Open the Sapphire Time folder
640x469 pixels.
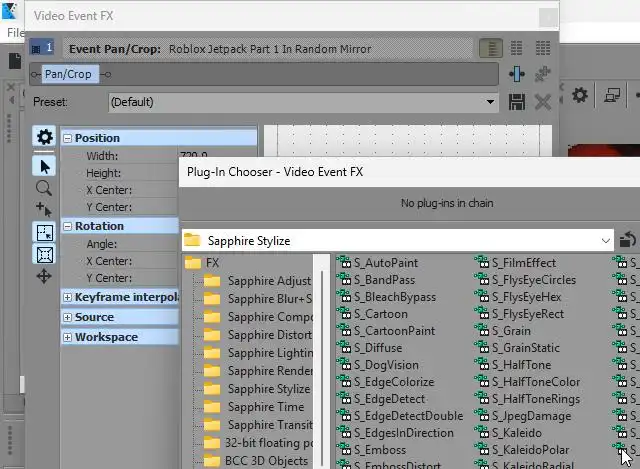[x=254, y=407]
